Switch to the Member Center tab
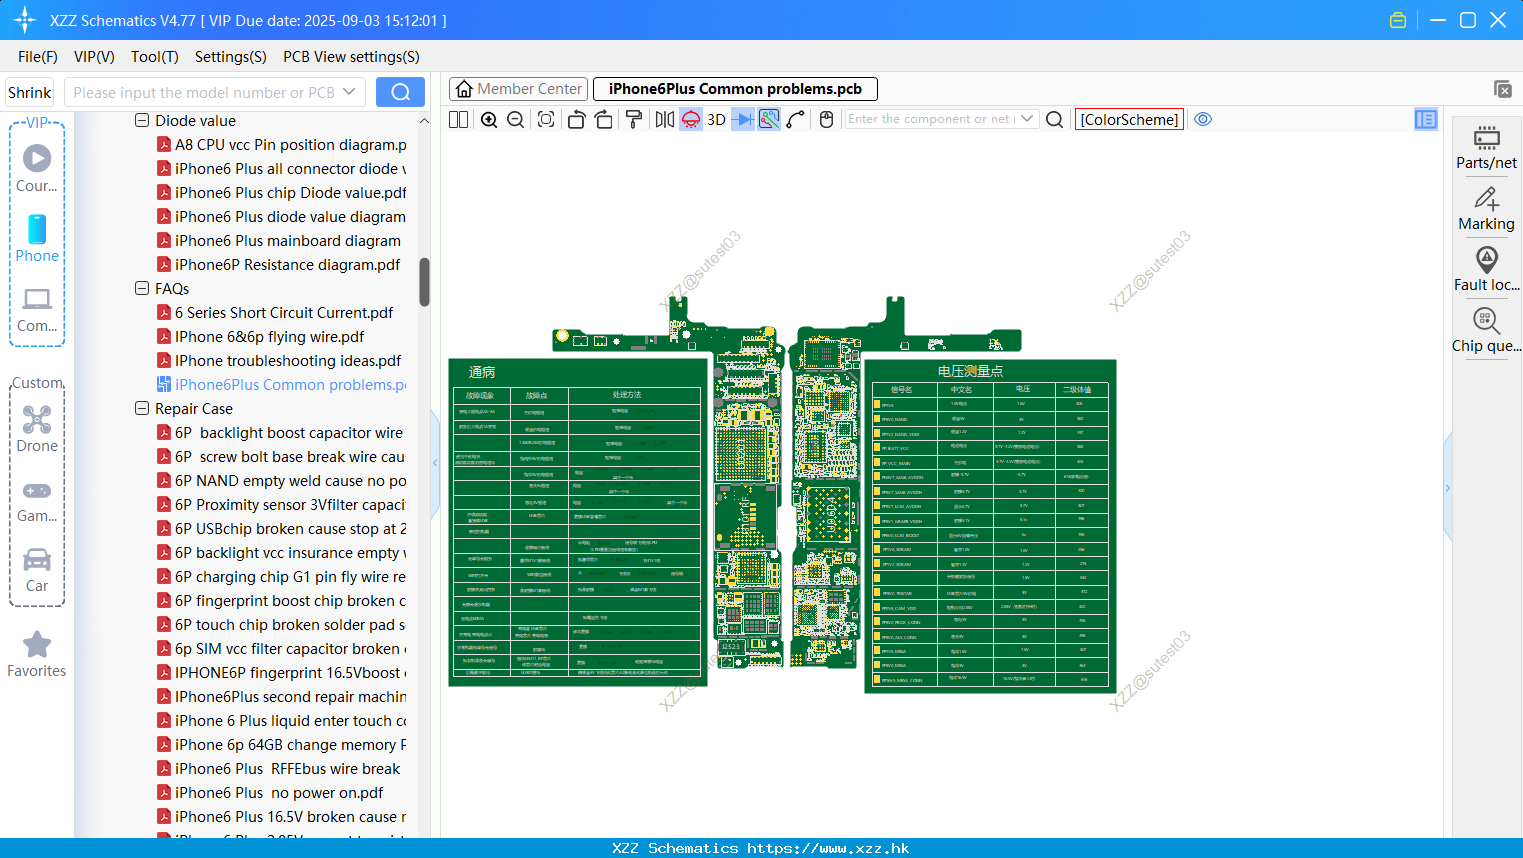The height and width of the screenshot is (858, 1523). click(x=519, y=89)
